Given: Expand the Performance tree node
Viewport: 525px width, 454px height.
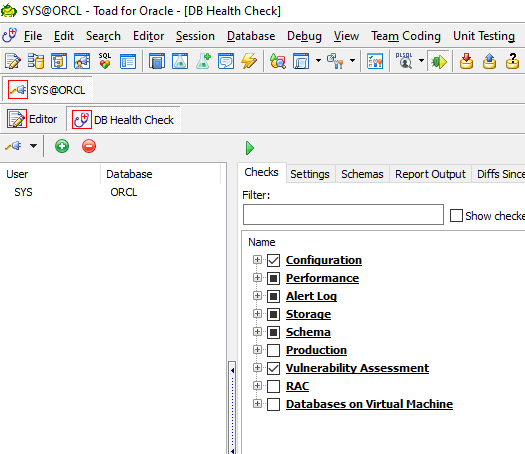Looking at the screenshot, I should point(257,278).
